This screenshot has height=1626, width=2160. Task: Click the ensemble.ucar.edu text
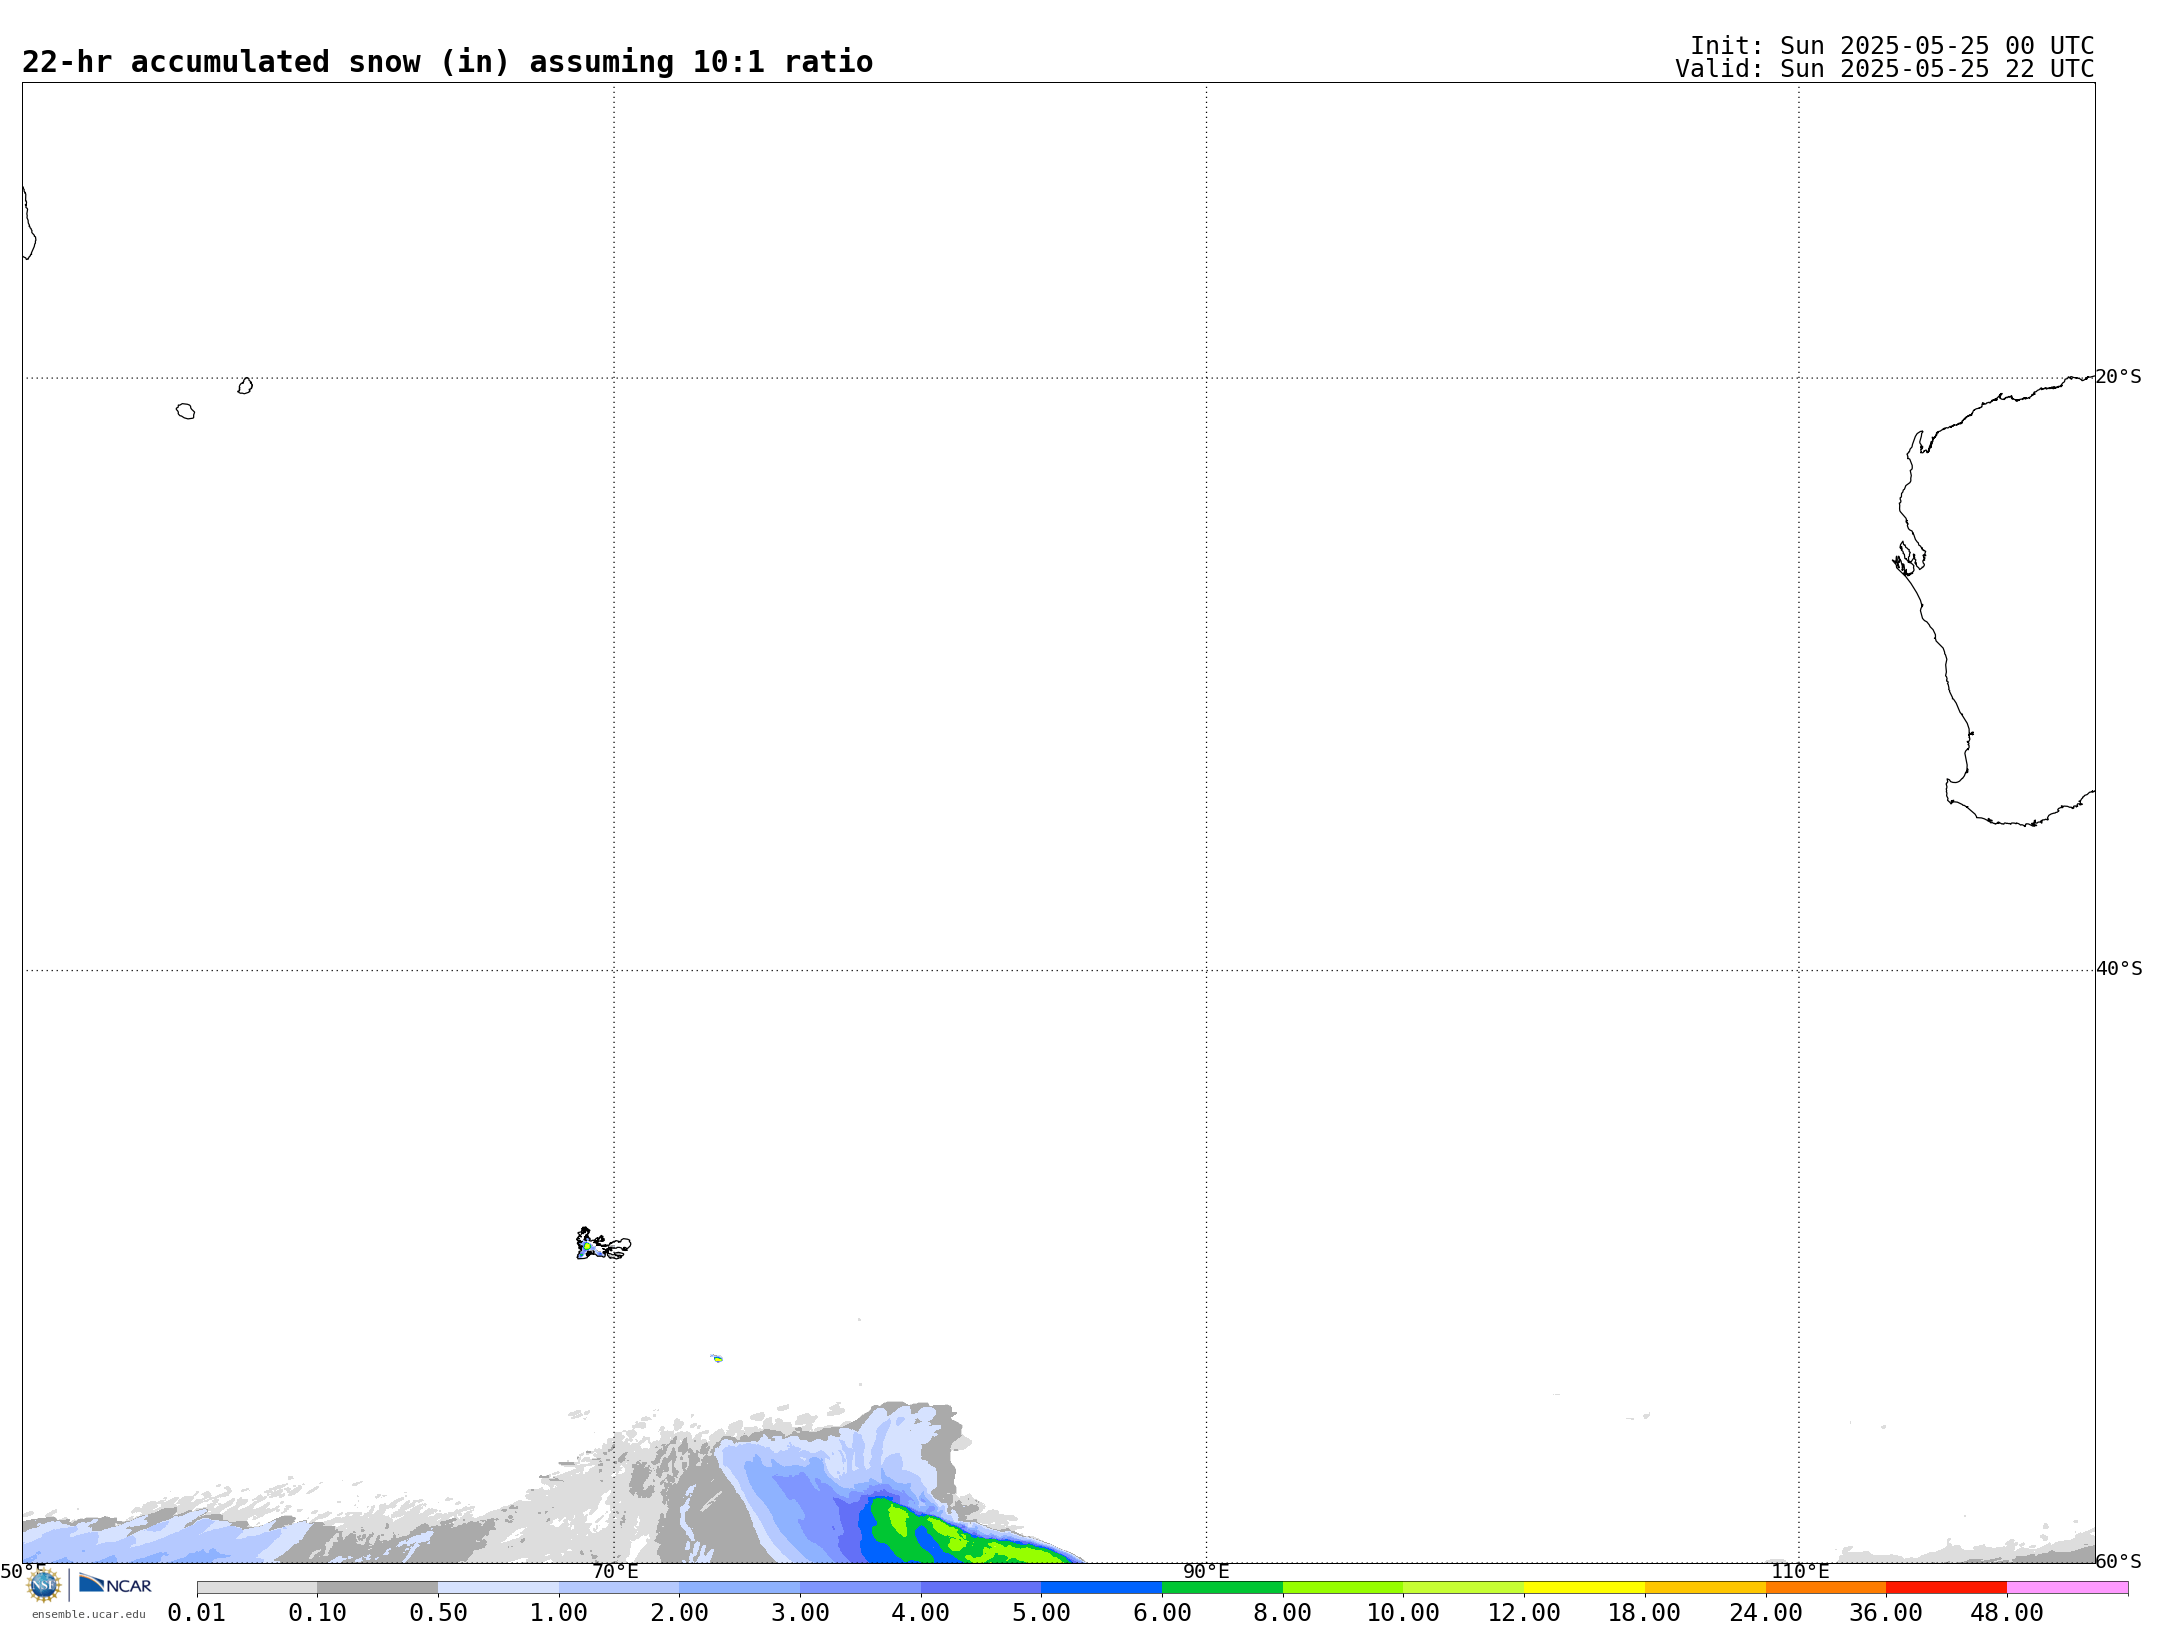tap(88, 1614)
